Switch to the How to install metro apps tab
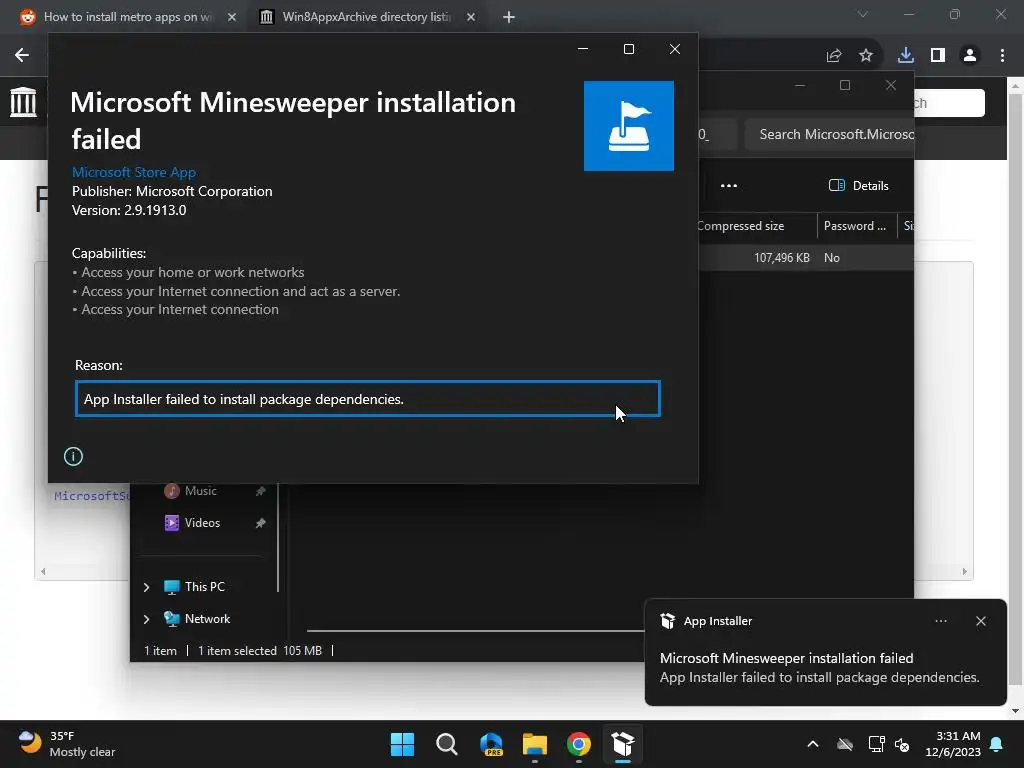Viewport: 1024px width, 768px height. pos(128,17)
